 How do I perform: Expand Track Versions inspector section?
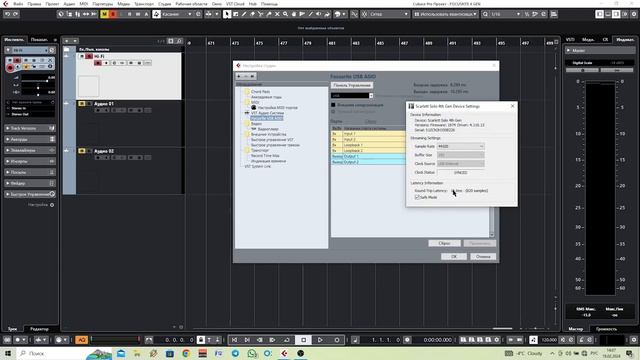(x=30, y=128)
